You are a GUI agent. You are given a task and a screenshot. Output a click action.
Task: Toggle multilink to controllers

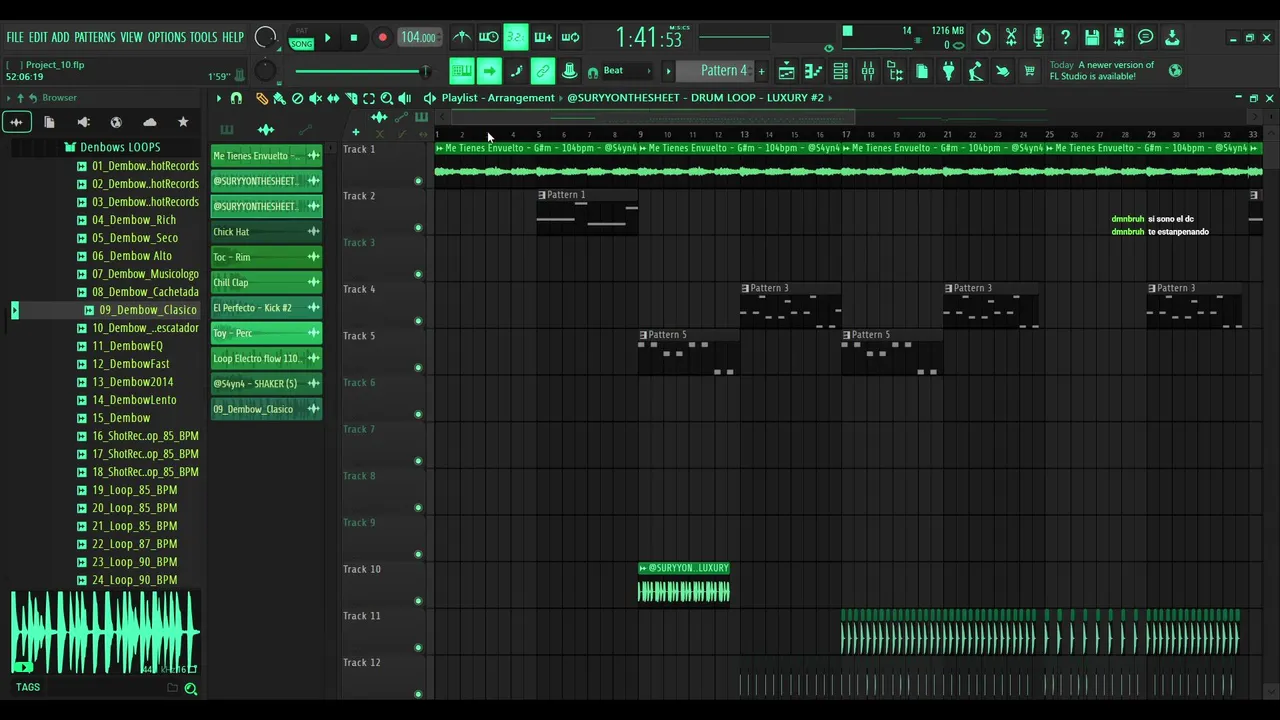543,71
